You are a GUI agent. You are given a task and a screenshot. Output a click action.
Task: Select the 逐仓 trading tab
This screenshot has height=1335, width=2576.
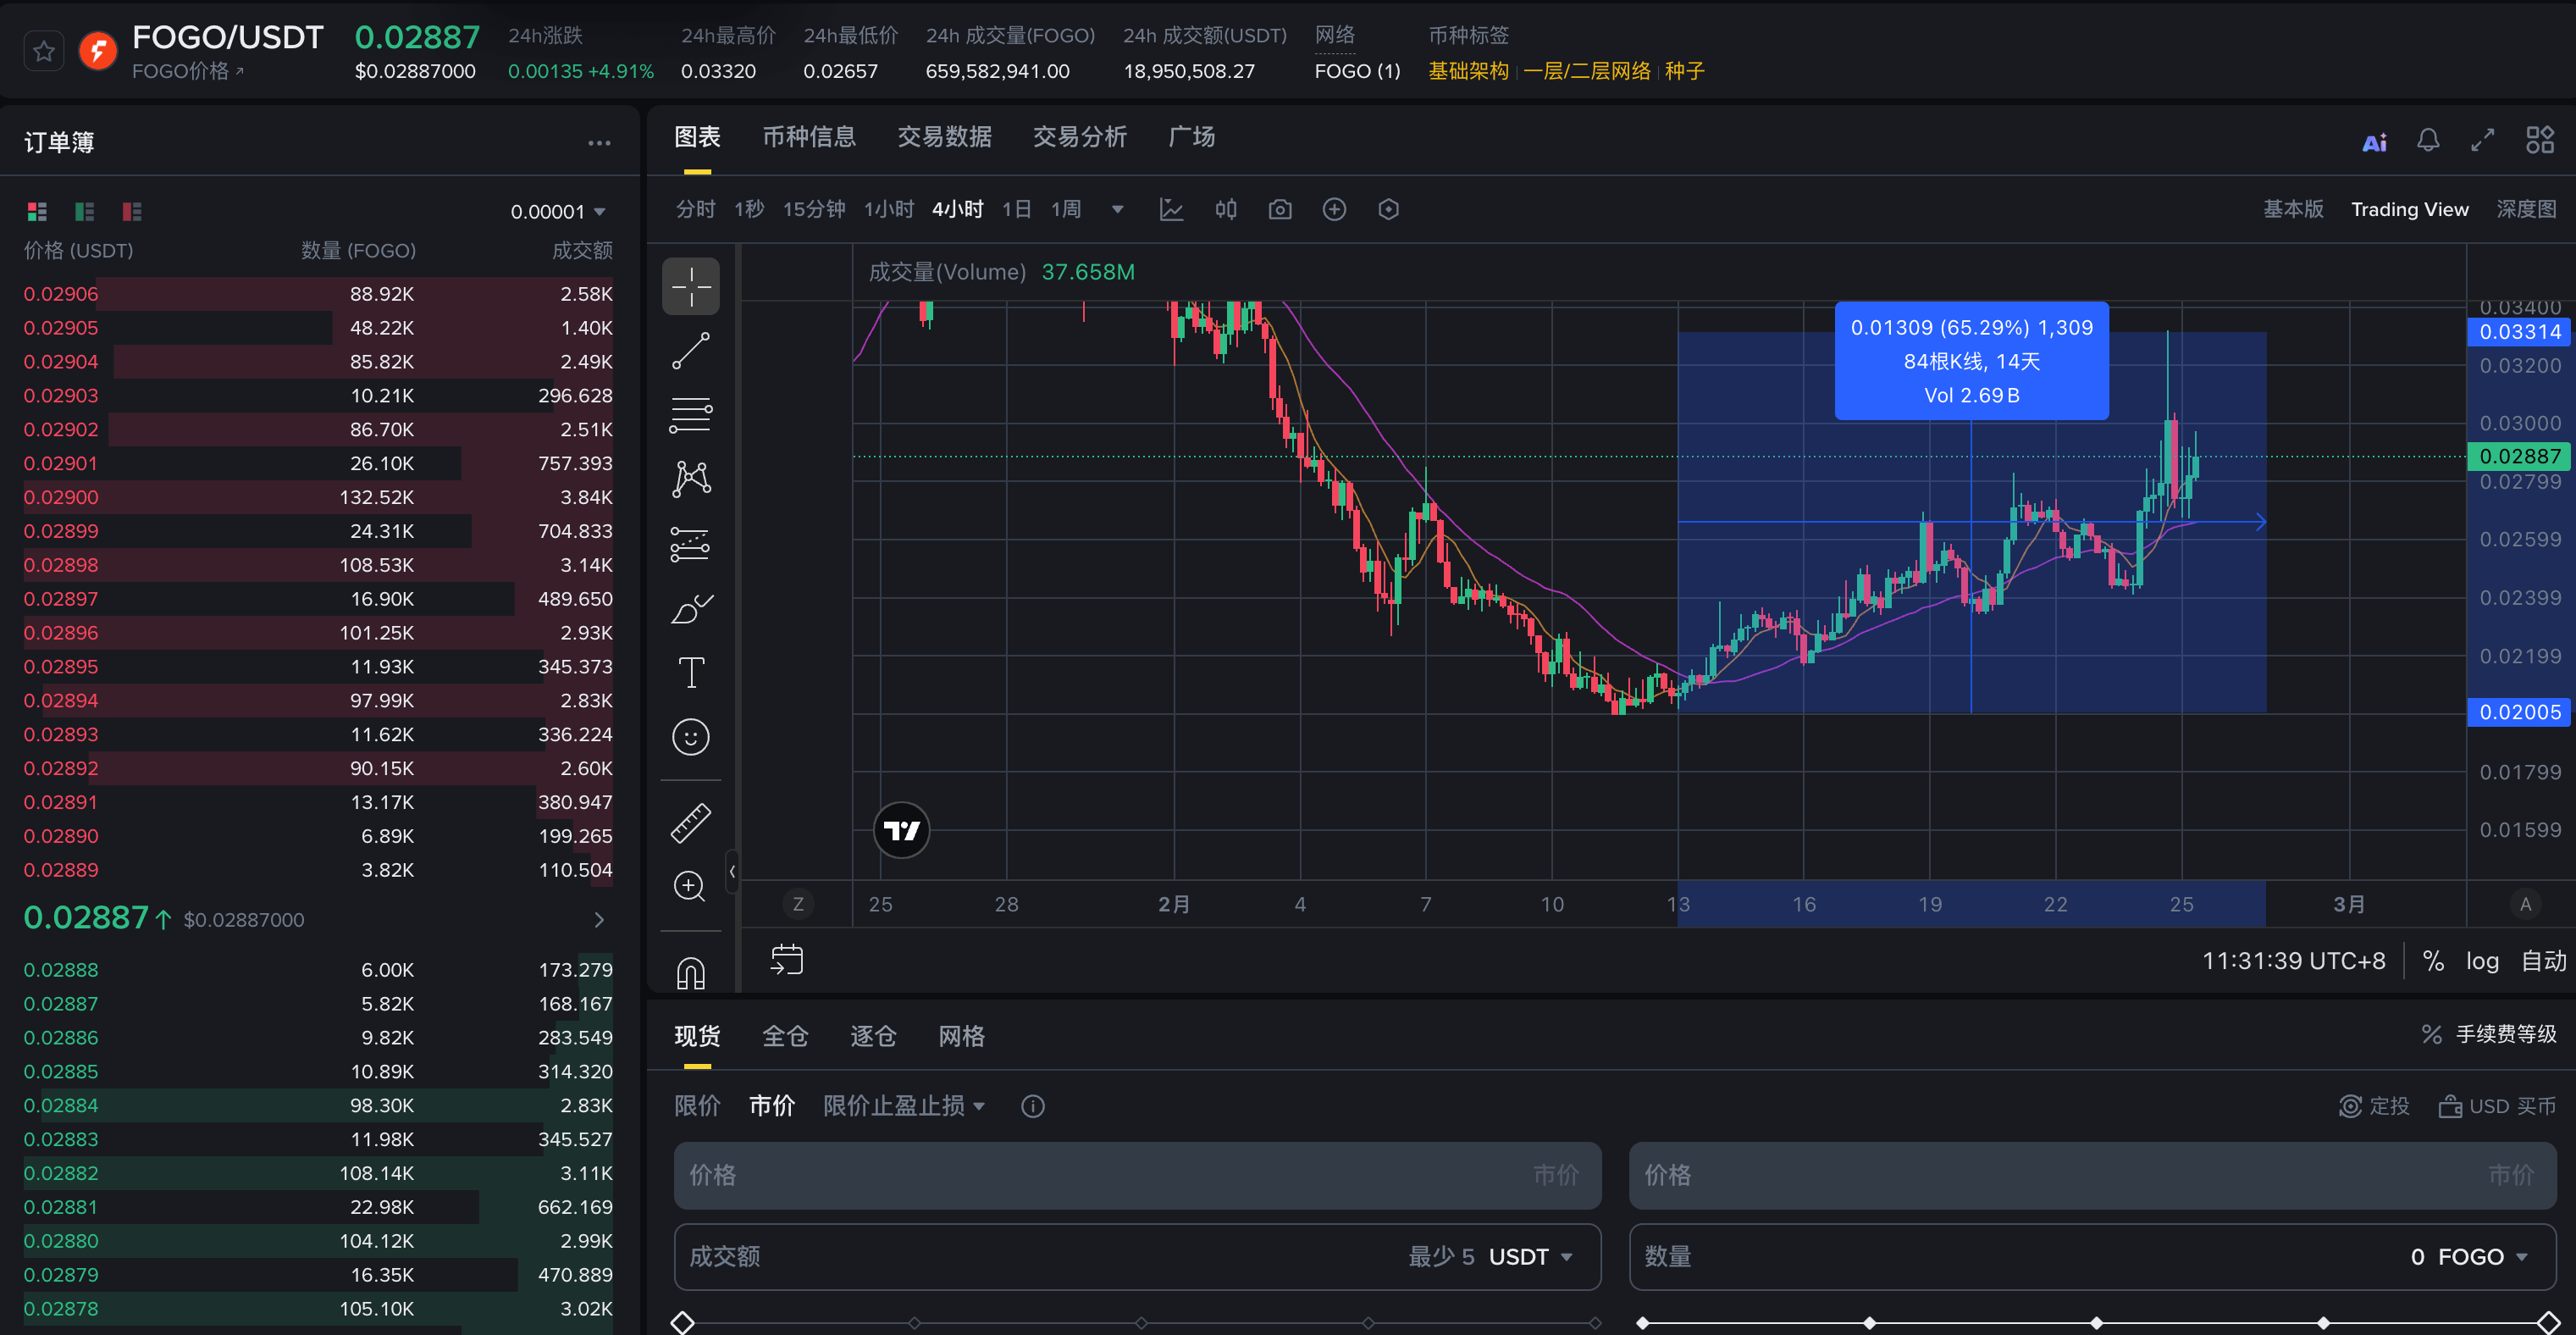point(873,1037)
